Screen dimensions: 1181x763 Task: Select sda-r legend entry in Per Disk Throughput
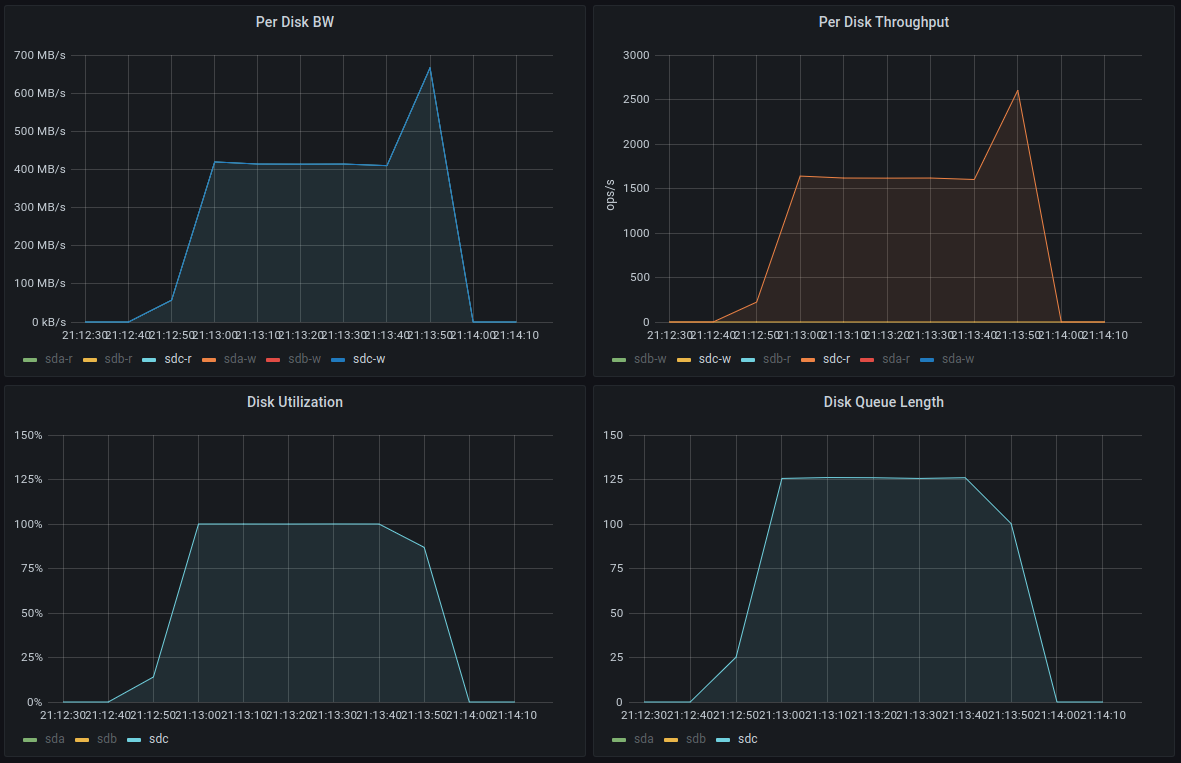[895, 358]
